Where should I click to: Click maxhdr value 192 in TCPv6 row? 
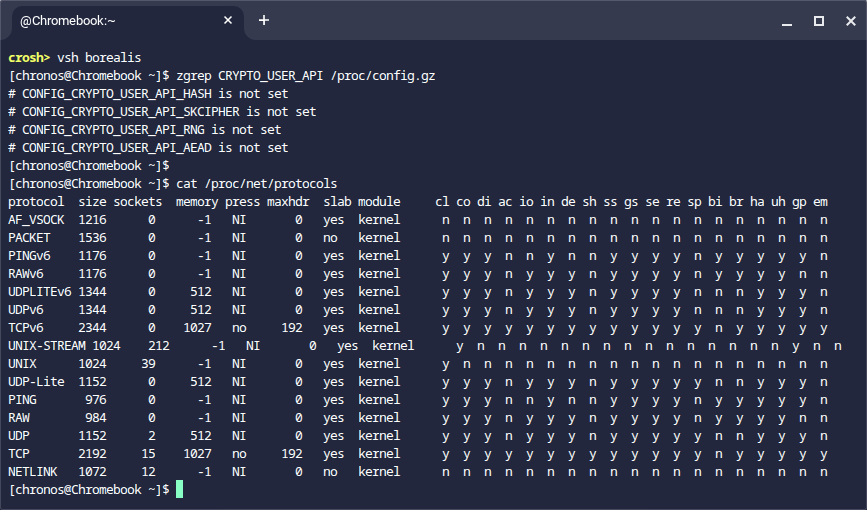(x=292, y=327)
